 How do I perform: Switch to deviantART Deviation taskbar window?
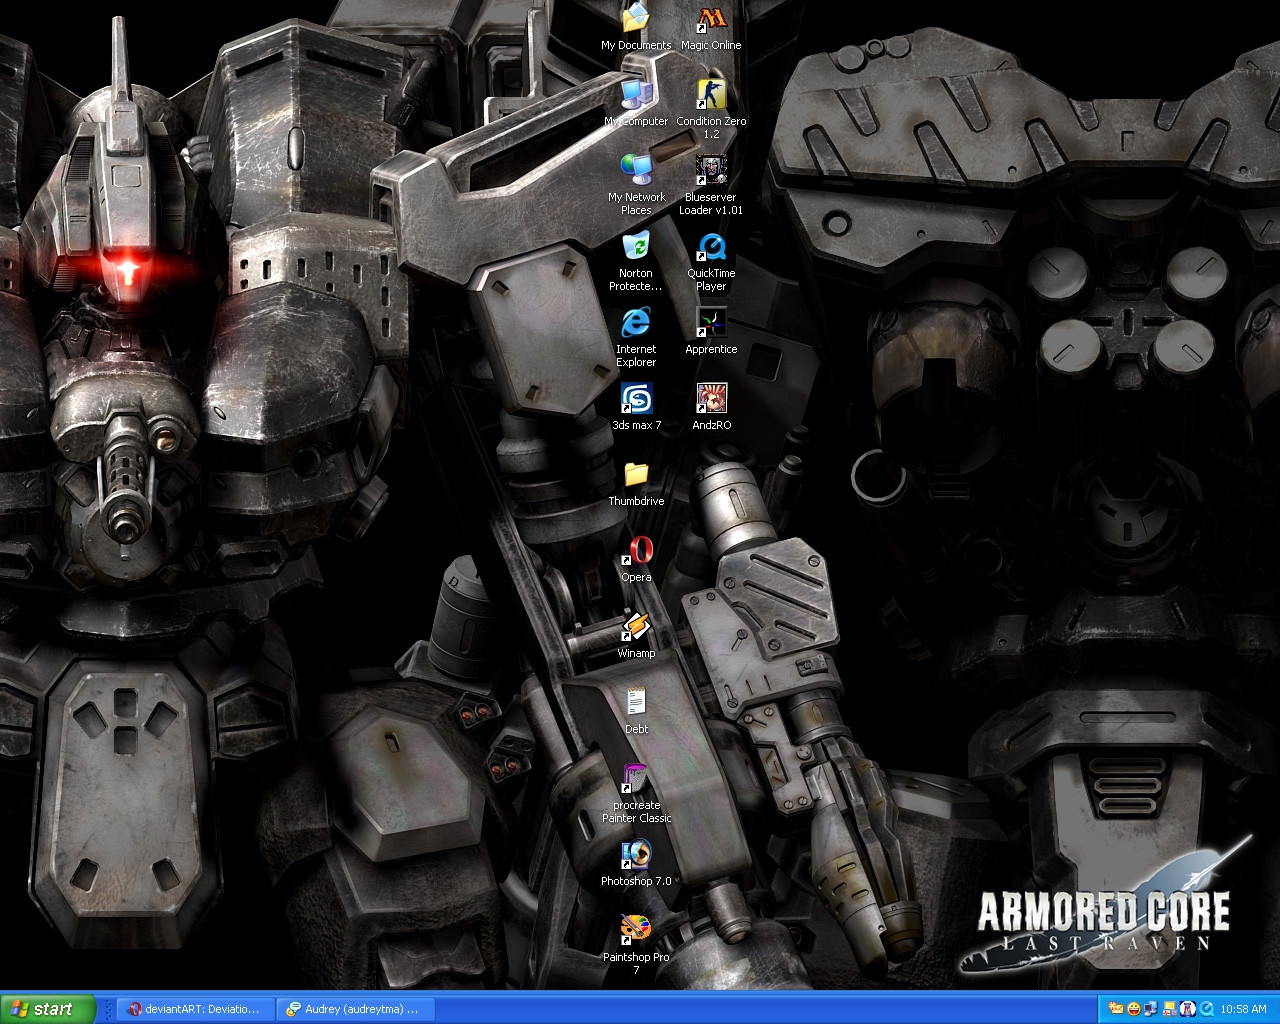pos(194,1009)
